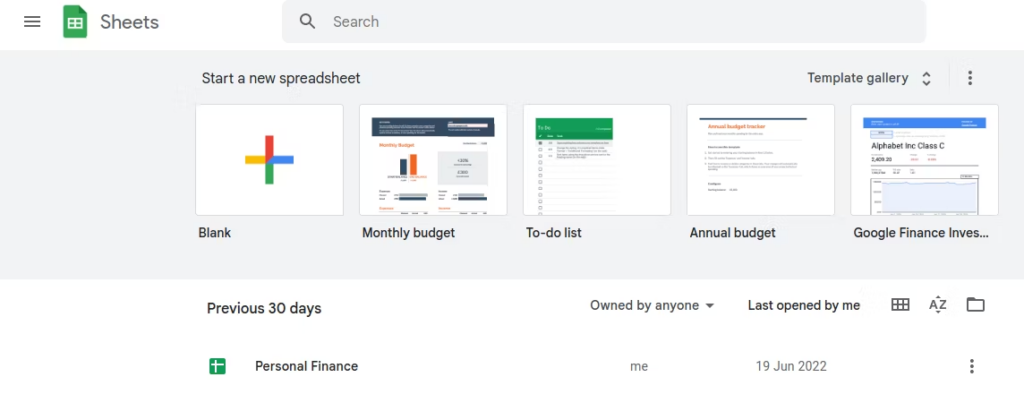Open more options for Personal Finance
The height and width of the screenshot is (394, 1024).
972,366
